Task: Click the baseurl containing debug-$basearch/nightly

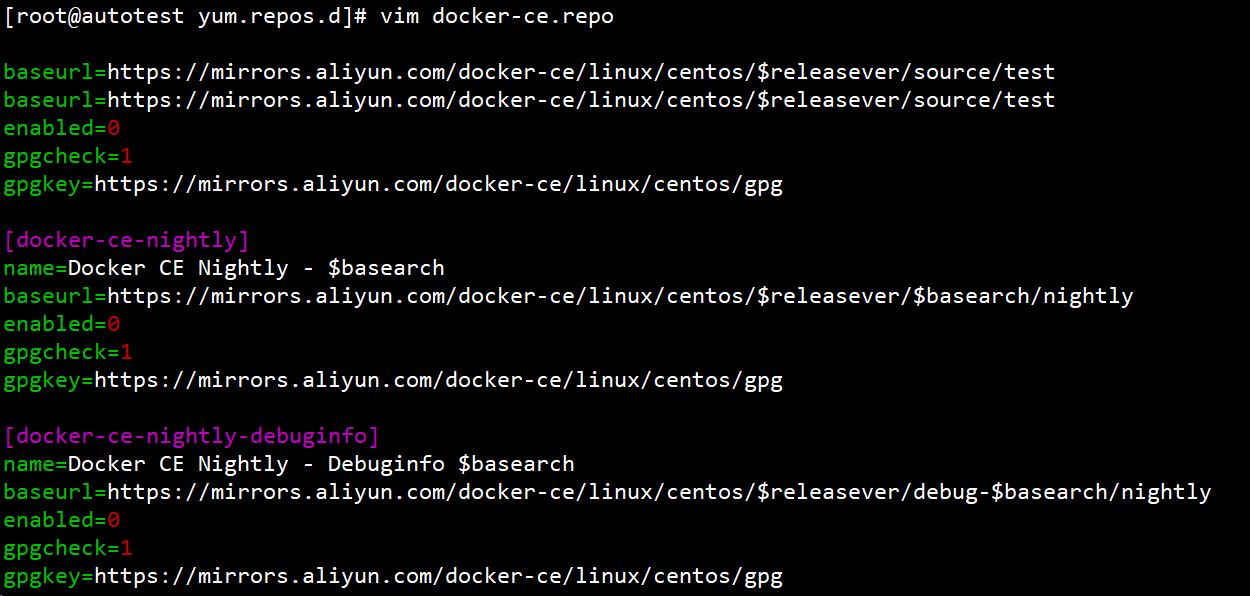Action: 659,492
